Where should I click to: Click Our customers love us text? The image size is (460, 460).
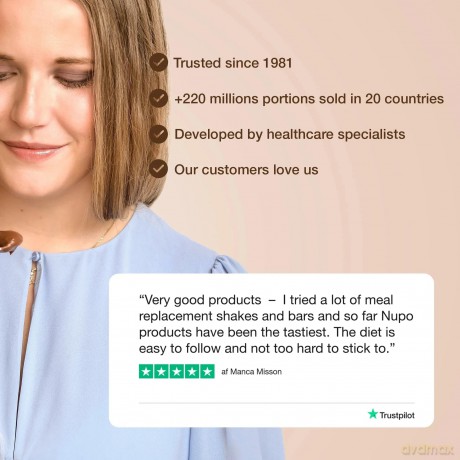pos(246,170)
